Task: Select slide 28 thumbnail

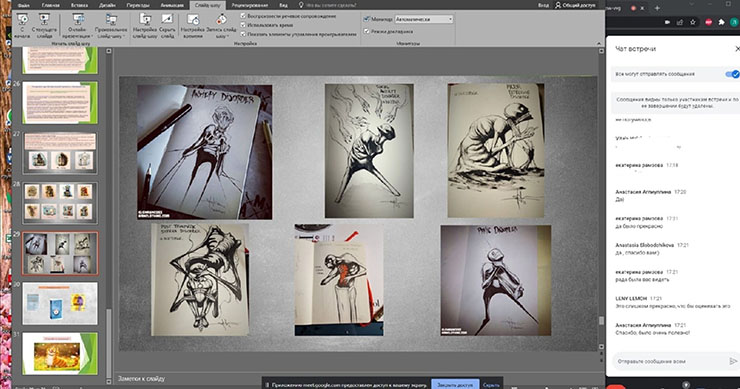Action: click(x=60, y=203)
